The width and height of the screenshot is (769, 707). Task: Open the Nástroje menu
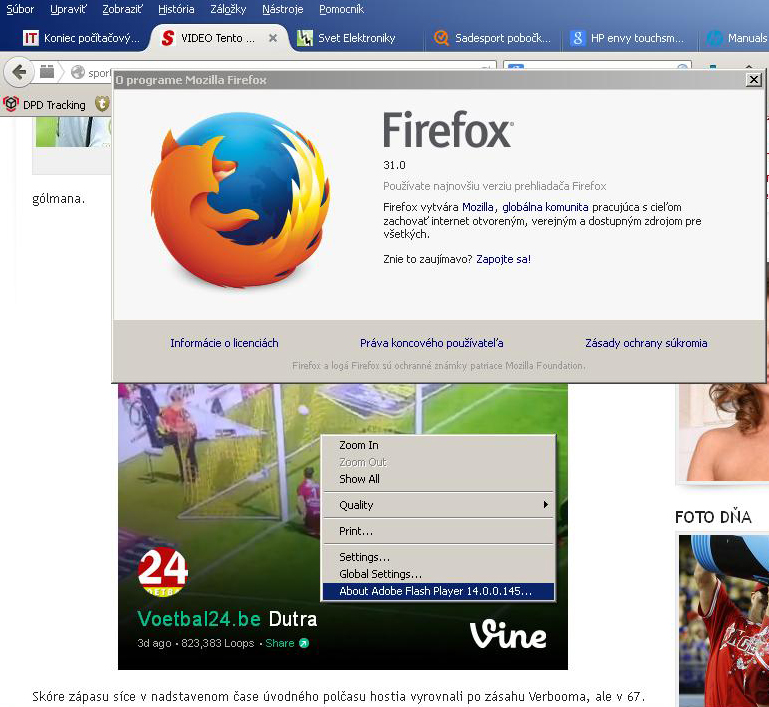(x=282, y=9)
